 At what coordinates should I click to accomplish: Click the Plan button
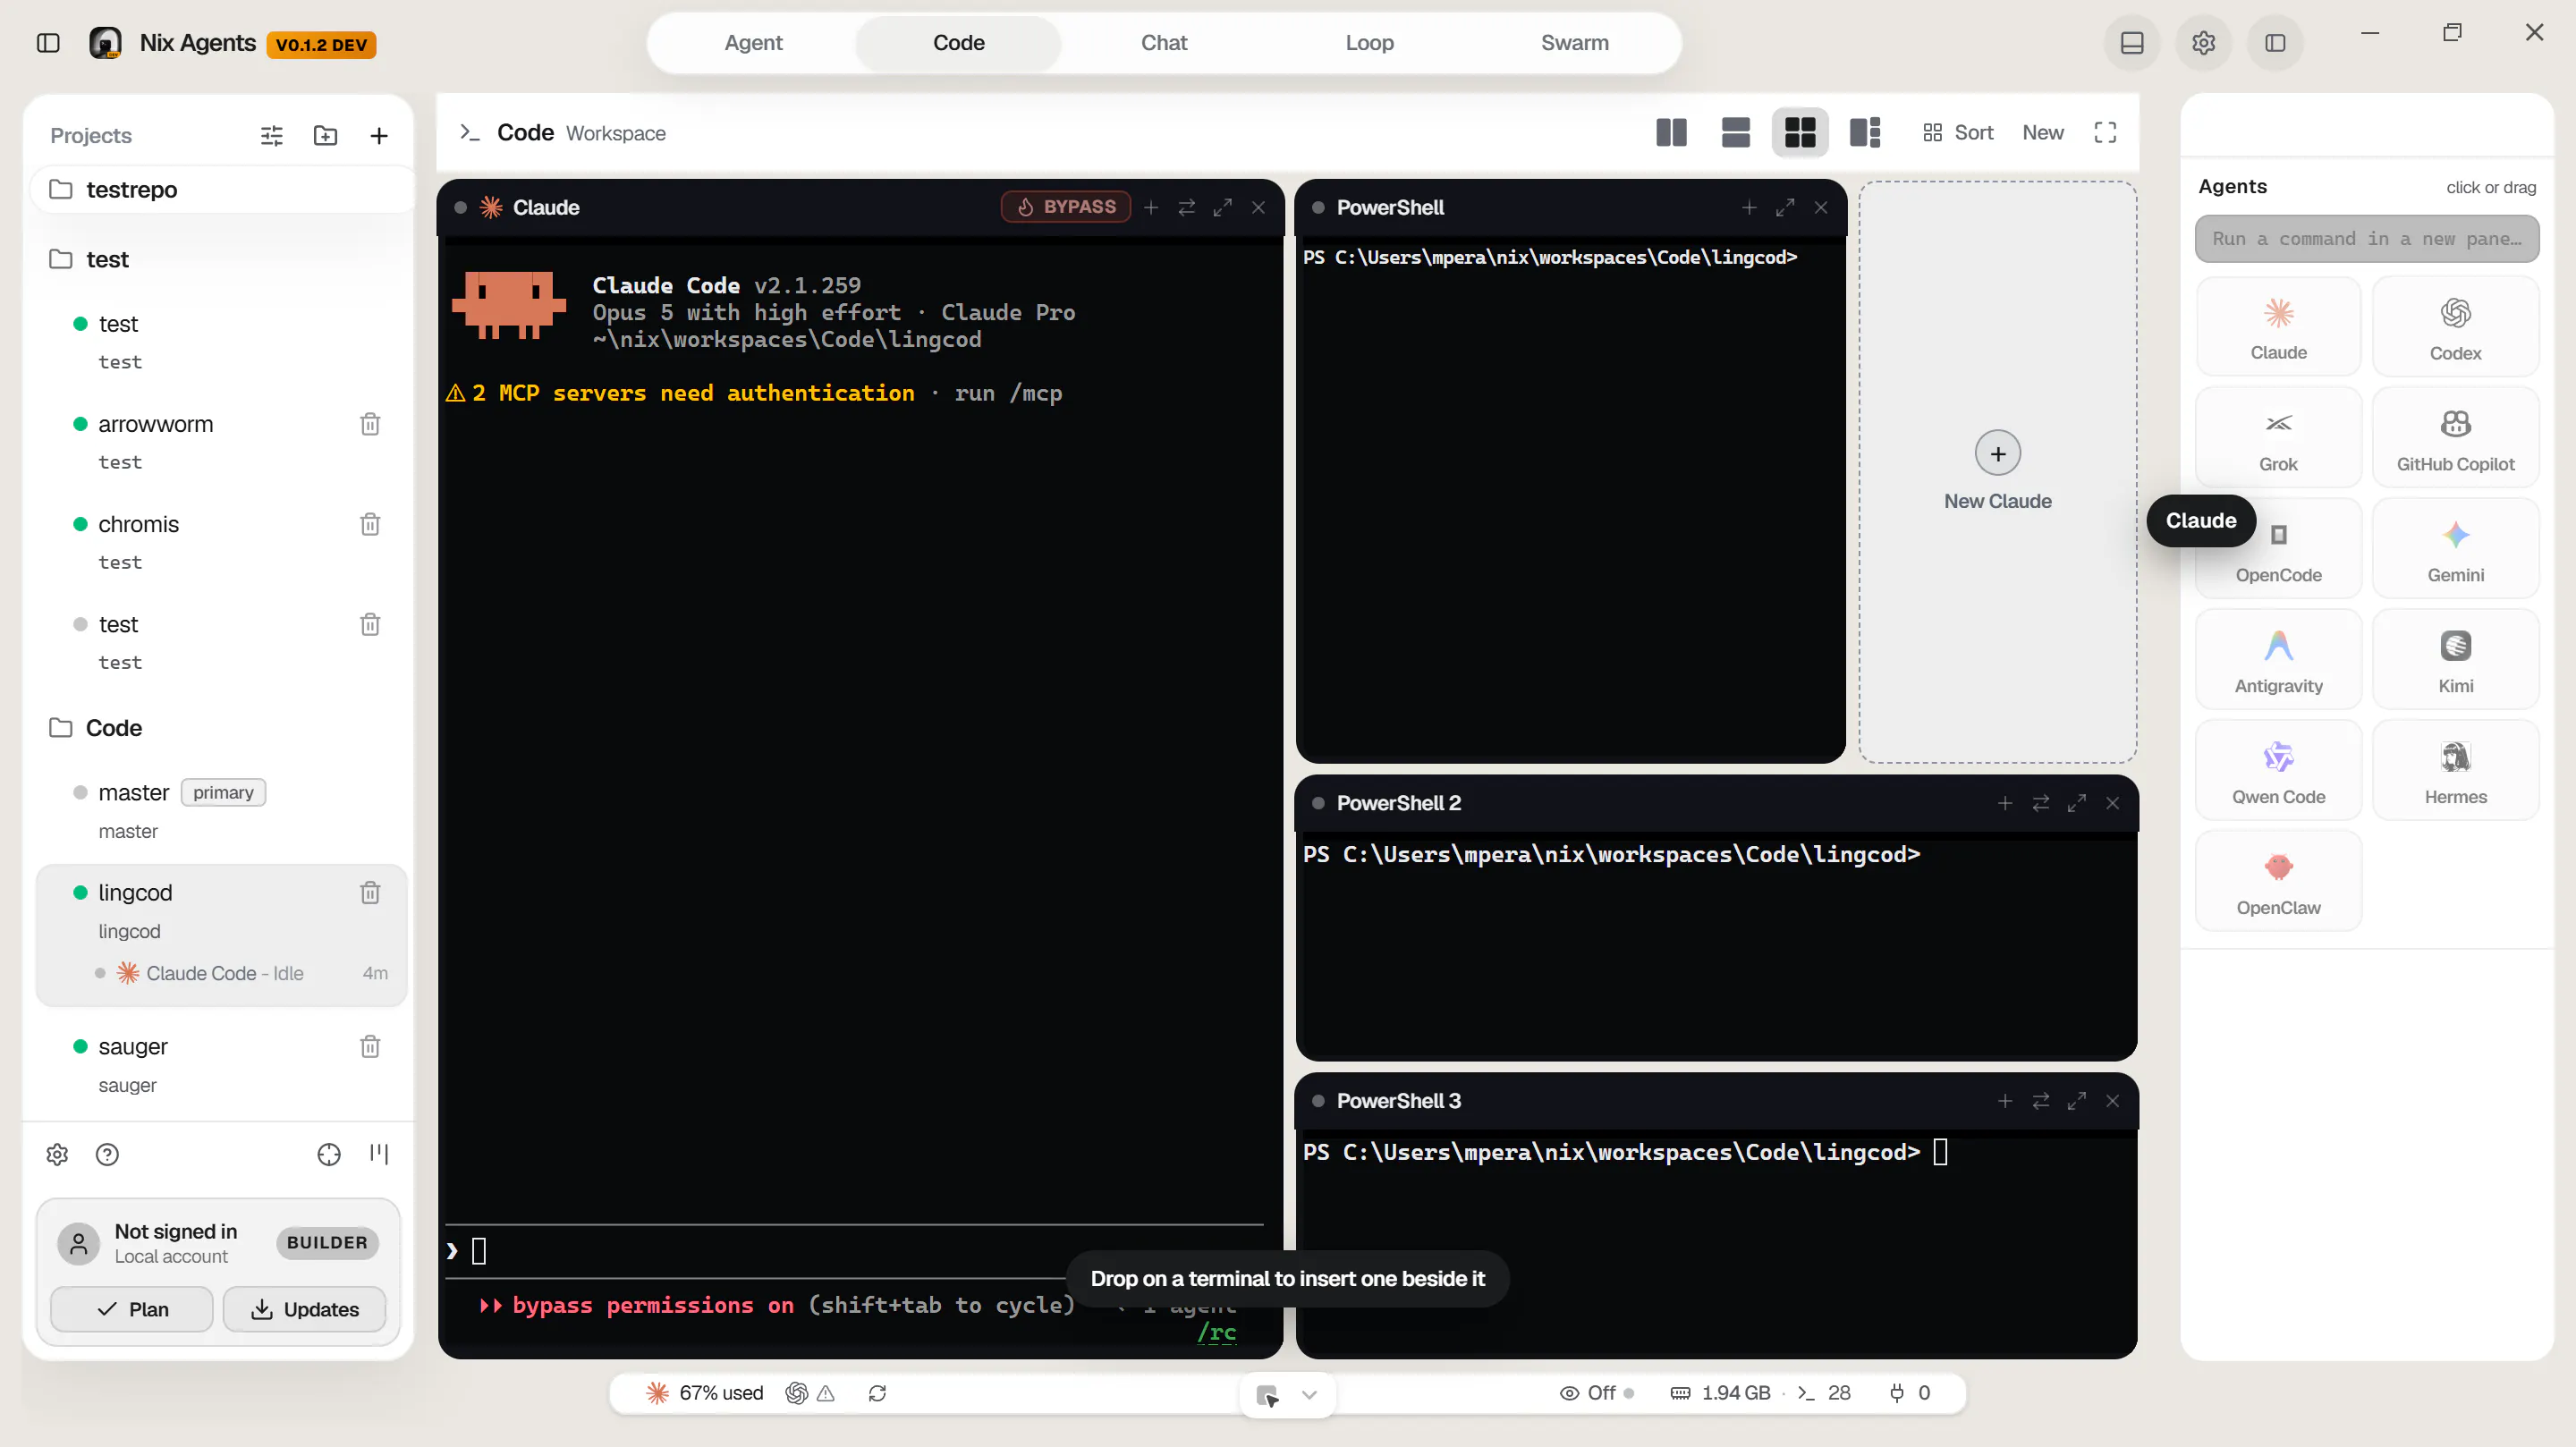[x=132, y=1309]
